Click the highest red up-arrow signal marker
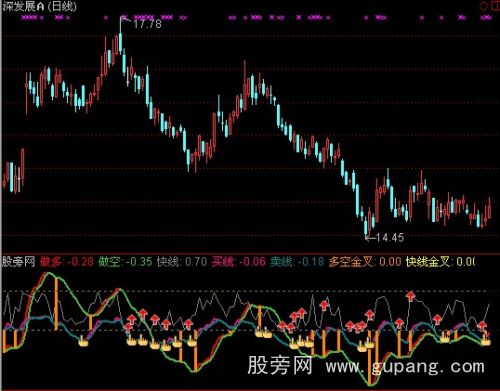The width and height of the screenshot is (500, 391). click(x=411, y=295)
